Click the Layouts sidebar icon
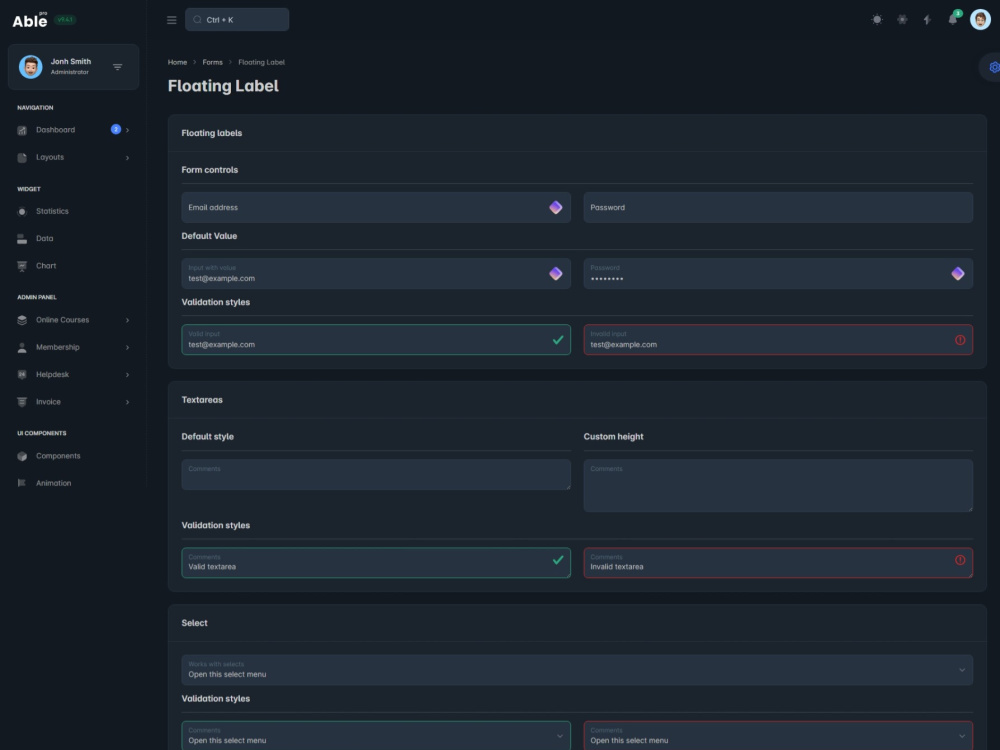Image resolution: width=1000 pixels, height=750 pixels. pos(22,158)
